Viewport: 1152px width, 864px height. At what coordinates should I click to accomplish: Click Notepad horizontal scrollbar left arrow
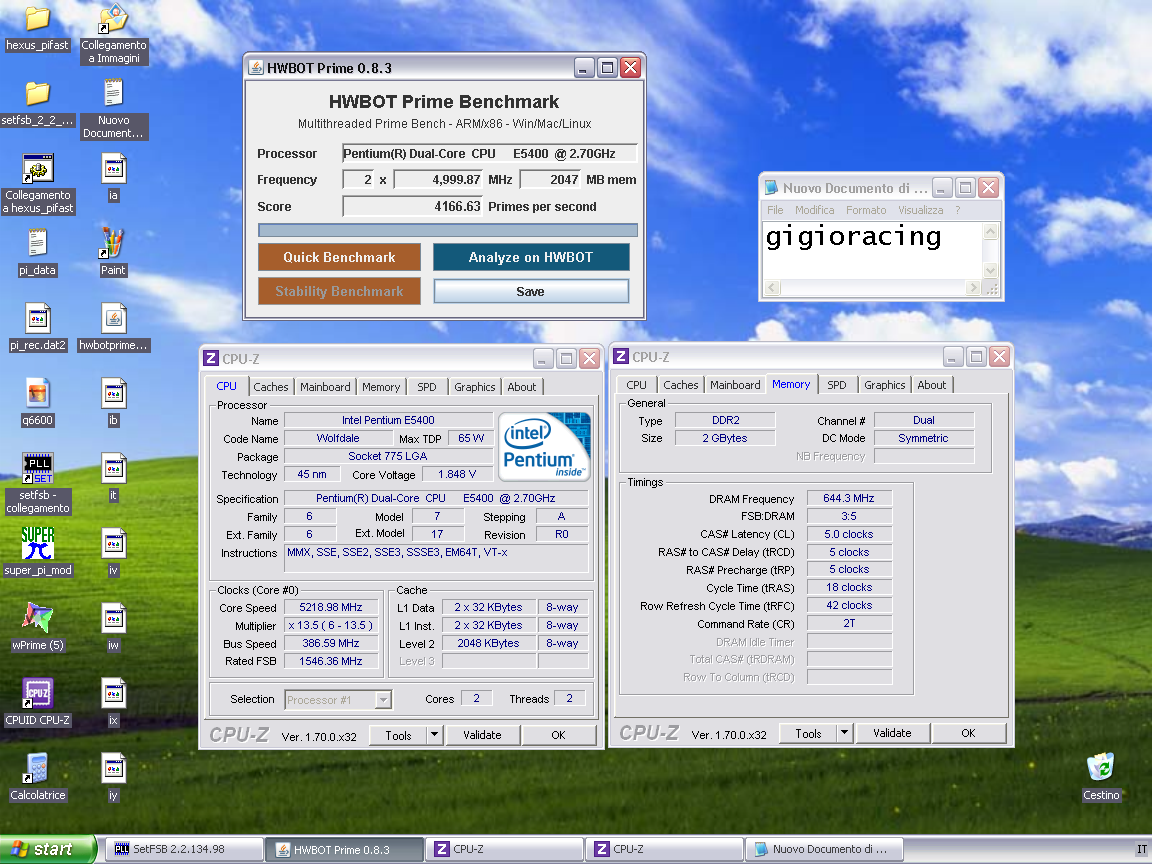click(771, 287)
